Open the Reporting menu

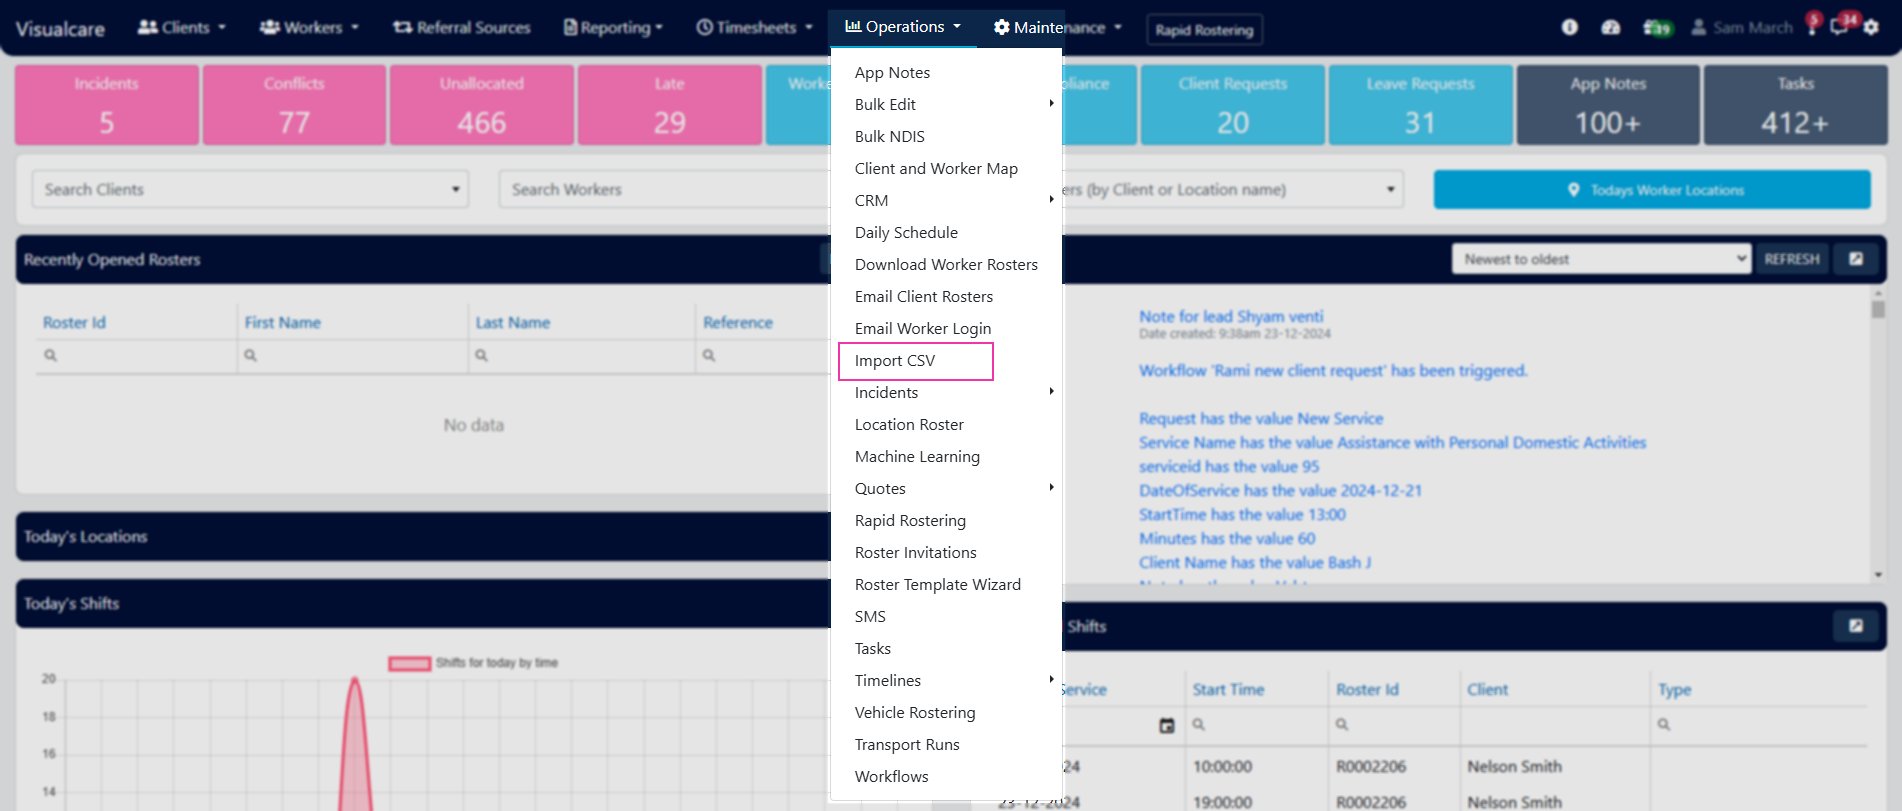[613, 27]
